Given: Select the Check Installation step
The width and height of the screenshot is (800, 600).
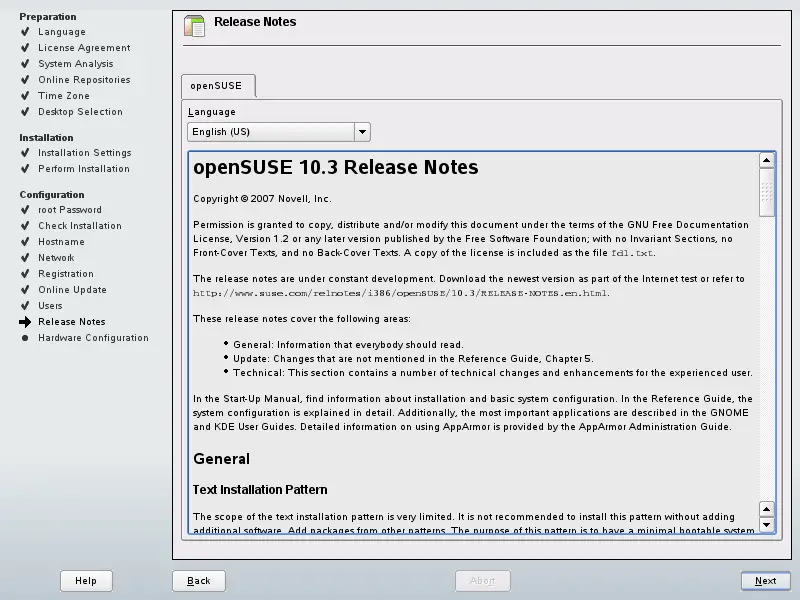Looking at the screenshot, I should tap(80, 226).
